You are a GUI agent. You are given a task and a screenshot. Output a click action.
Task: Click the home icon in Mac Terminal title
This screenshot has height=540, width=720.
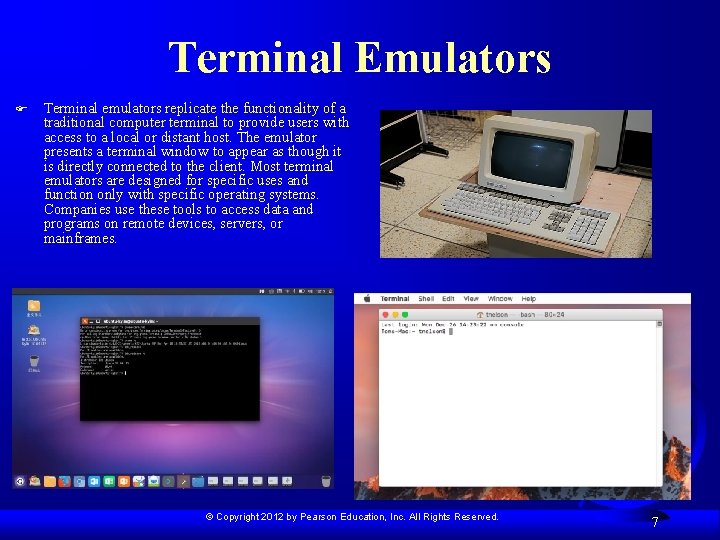tap(480, 315)
